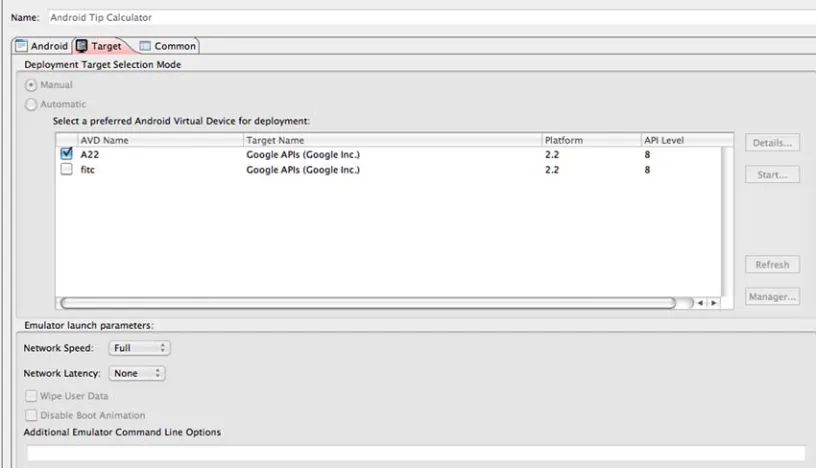
Task: Sort by AVD Name column header
Action: tap(160, 140)
